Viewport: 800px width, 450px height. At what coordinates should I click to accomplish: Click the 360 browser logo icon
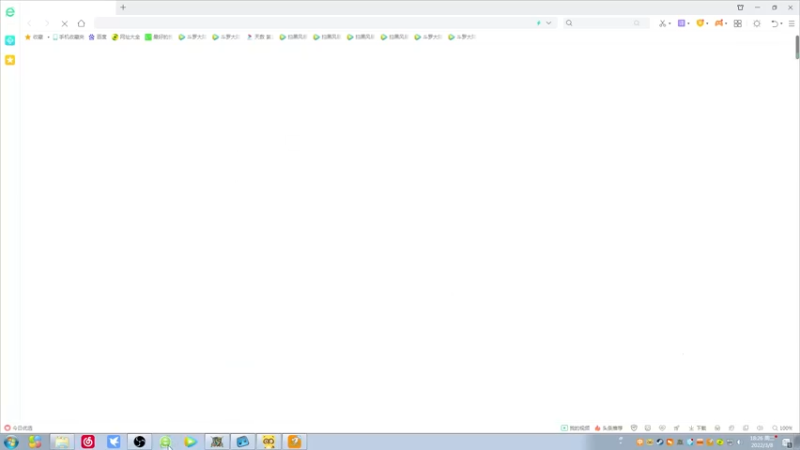click(x=10, y=12)
